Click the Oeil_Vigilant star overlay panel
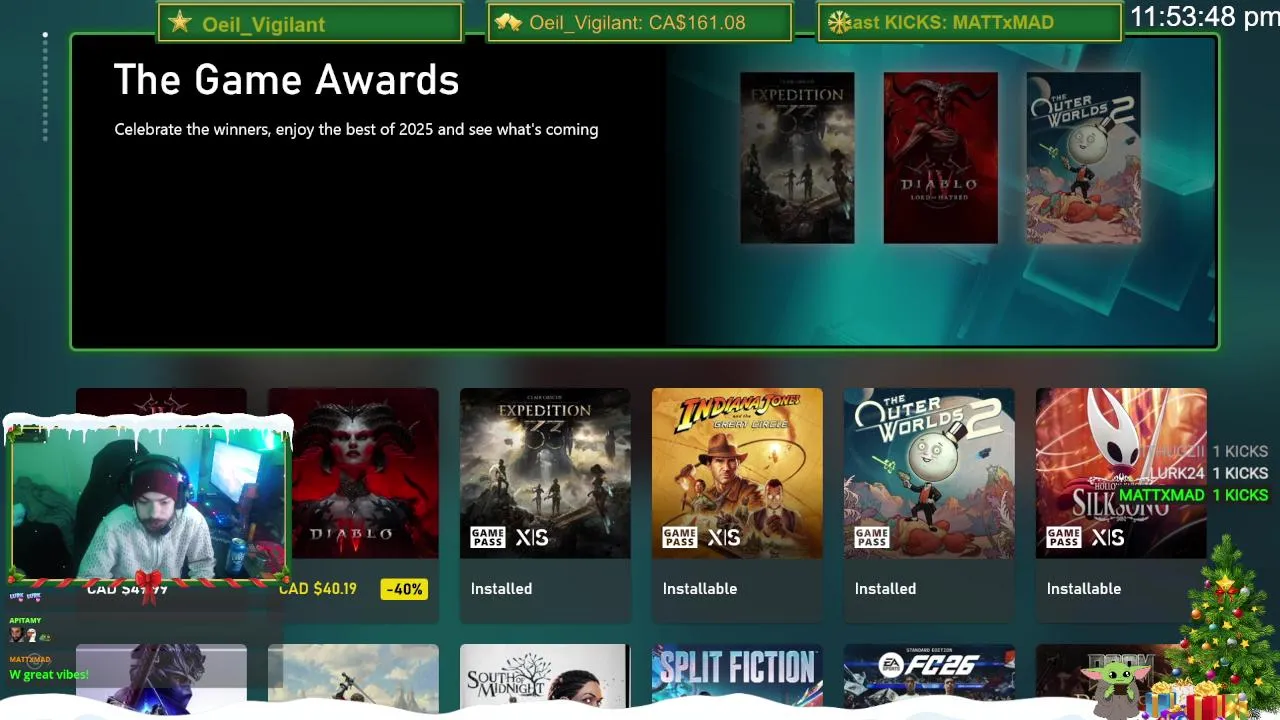 (x=310, y=23)
